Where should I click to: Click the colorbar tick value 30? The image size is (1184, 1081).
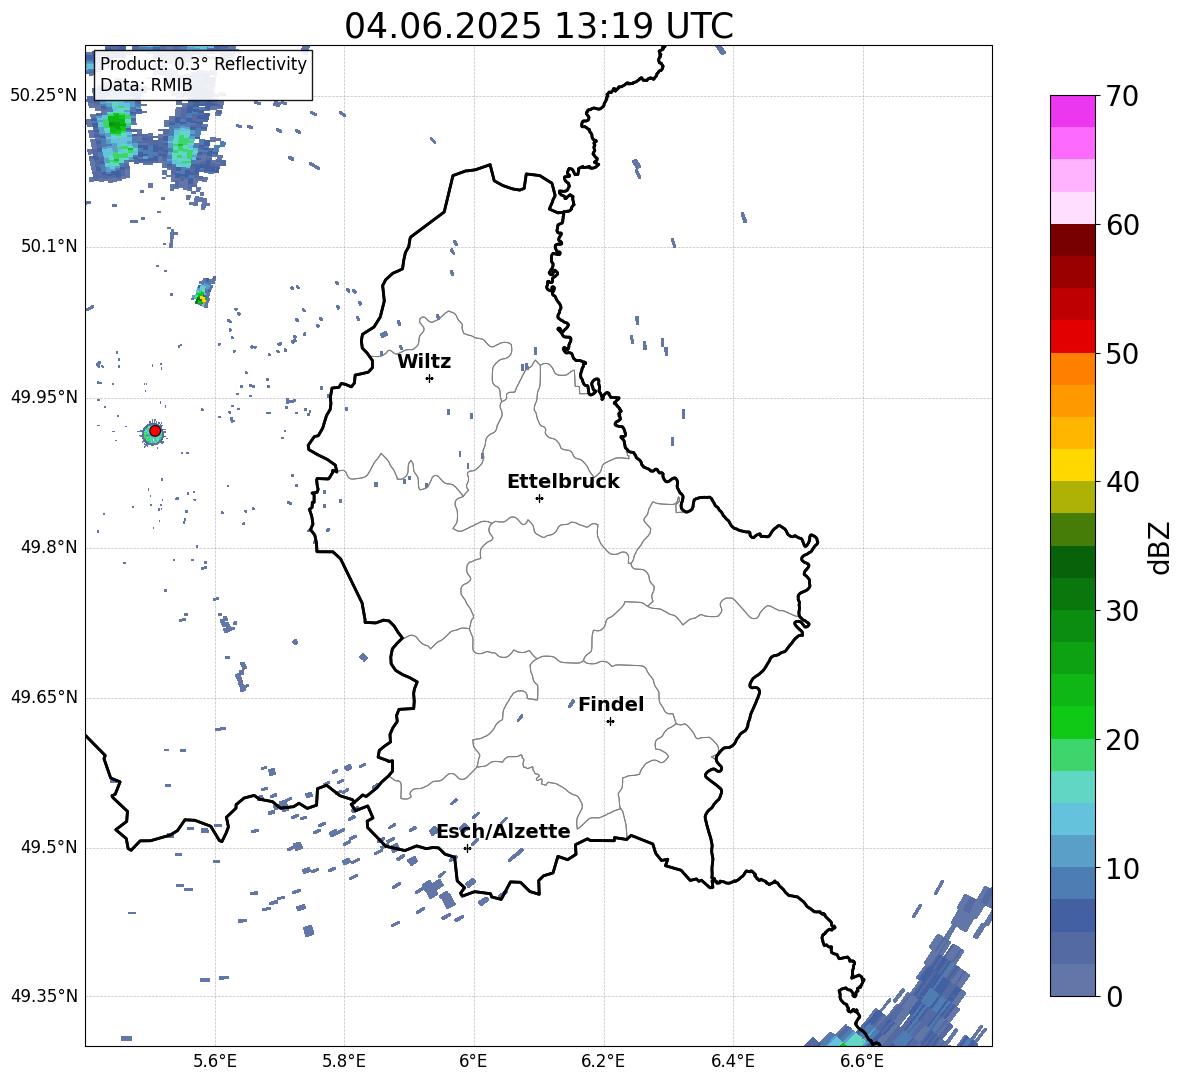tap(1122, 611)
